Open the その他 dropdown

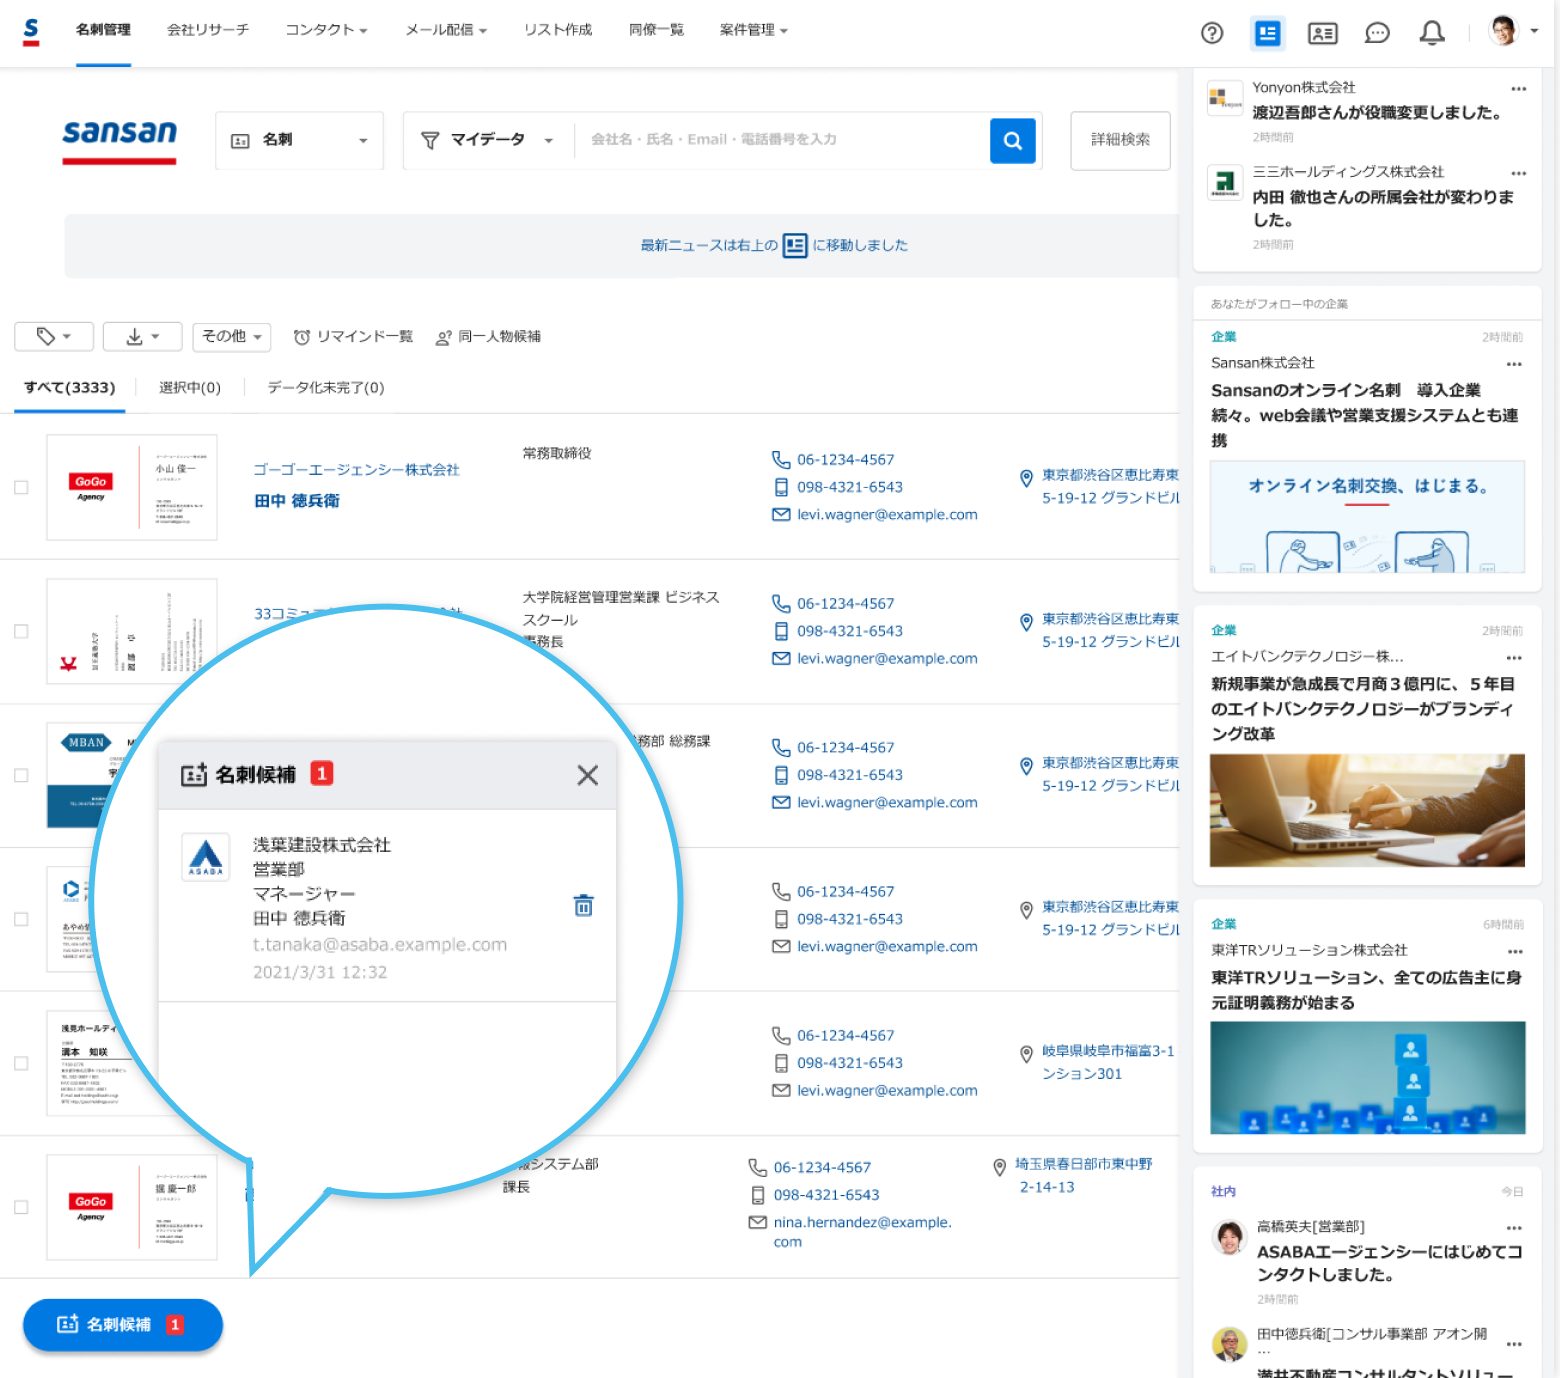click(x=231, y=337)
